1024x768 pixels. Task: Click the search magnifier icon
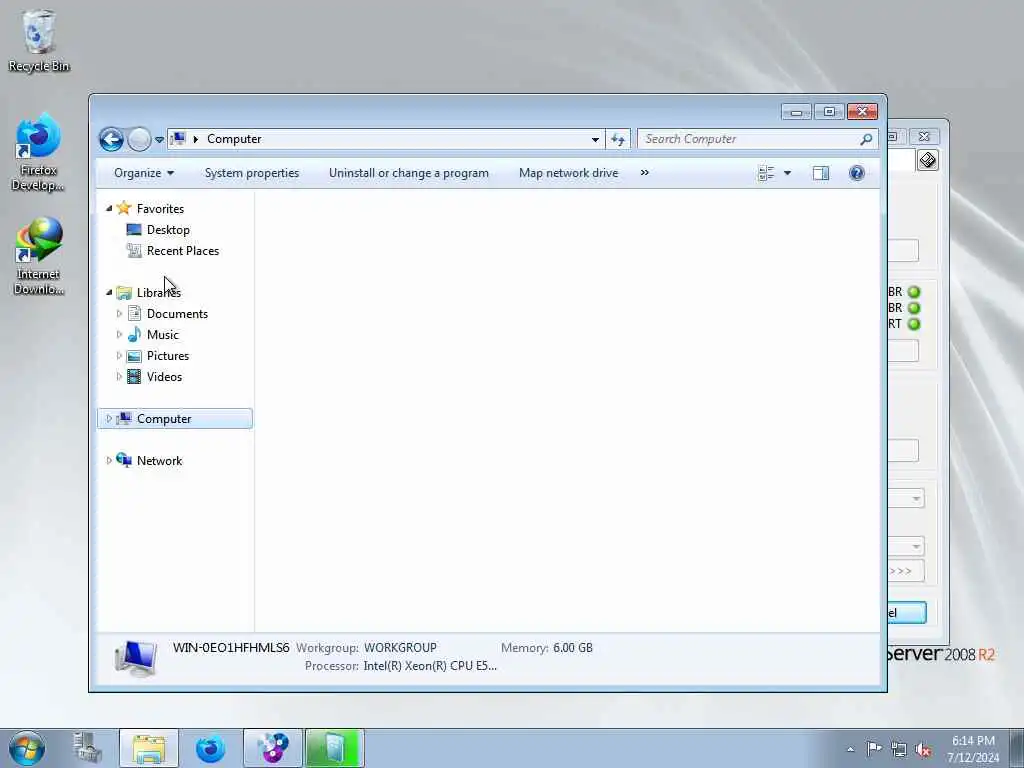click(867, 139)
